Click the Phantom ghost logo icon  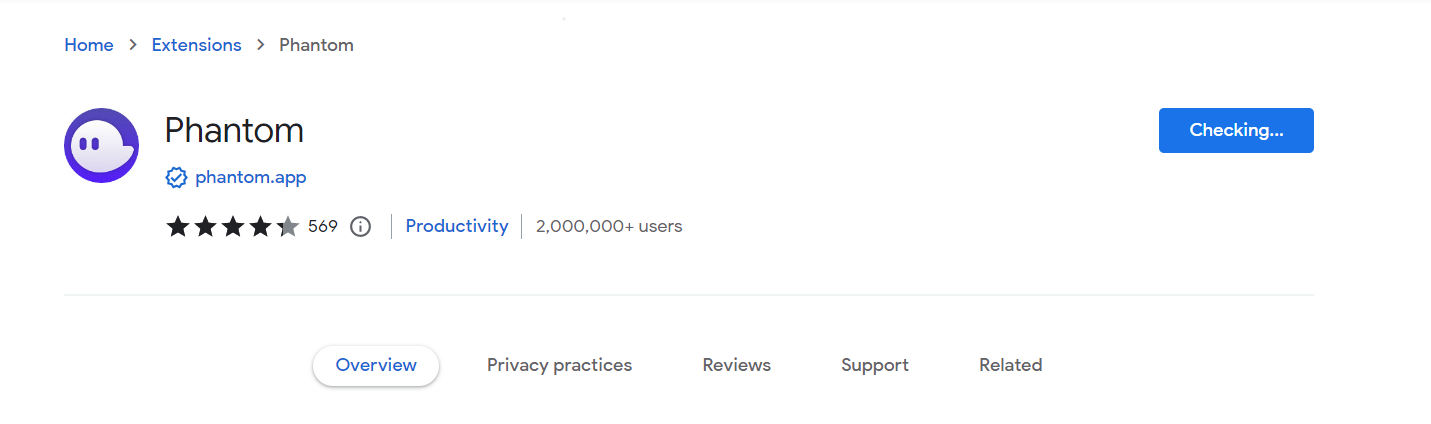(101, 145)
